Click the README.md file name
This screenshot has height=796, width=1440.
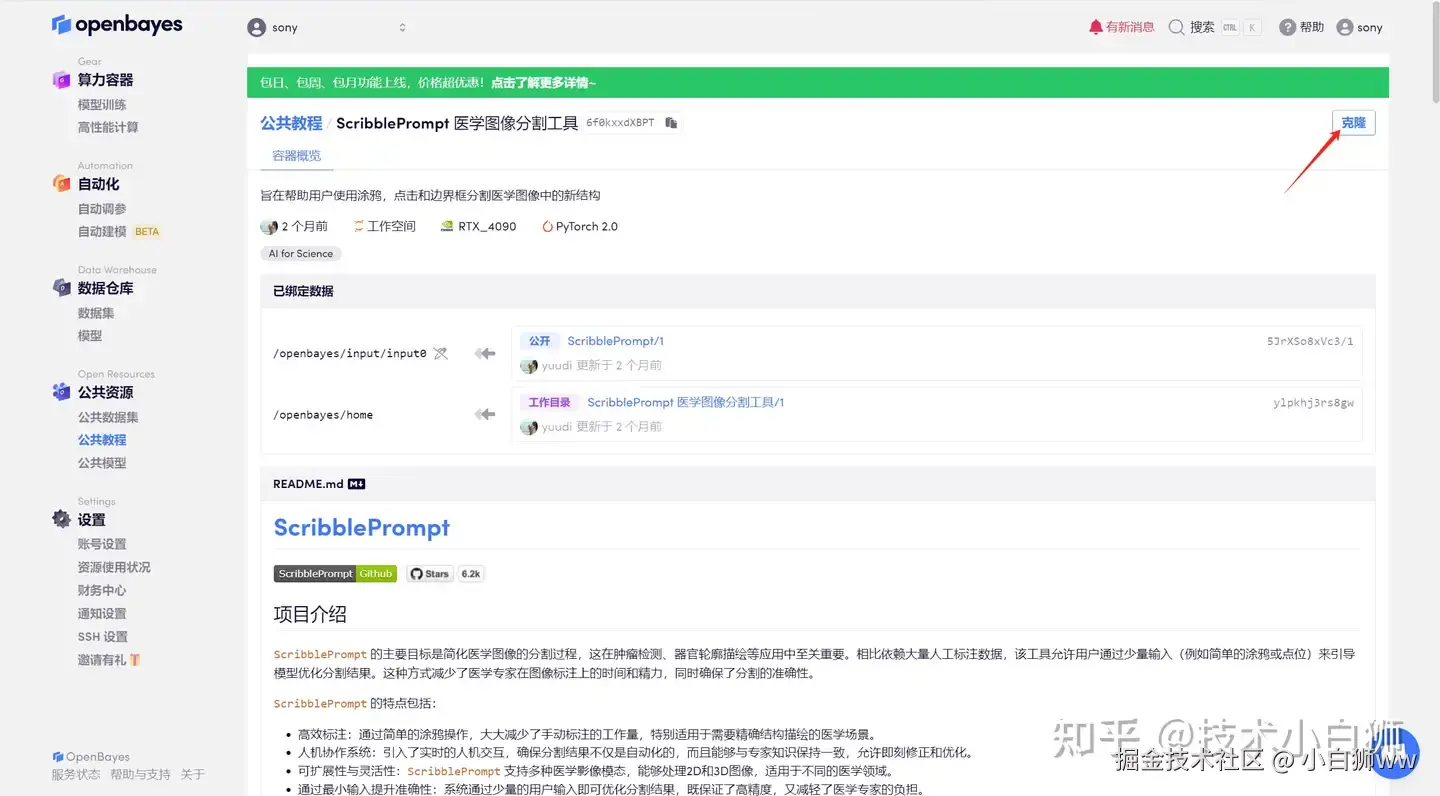(308, 484)
